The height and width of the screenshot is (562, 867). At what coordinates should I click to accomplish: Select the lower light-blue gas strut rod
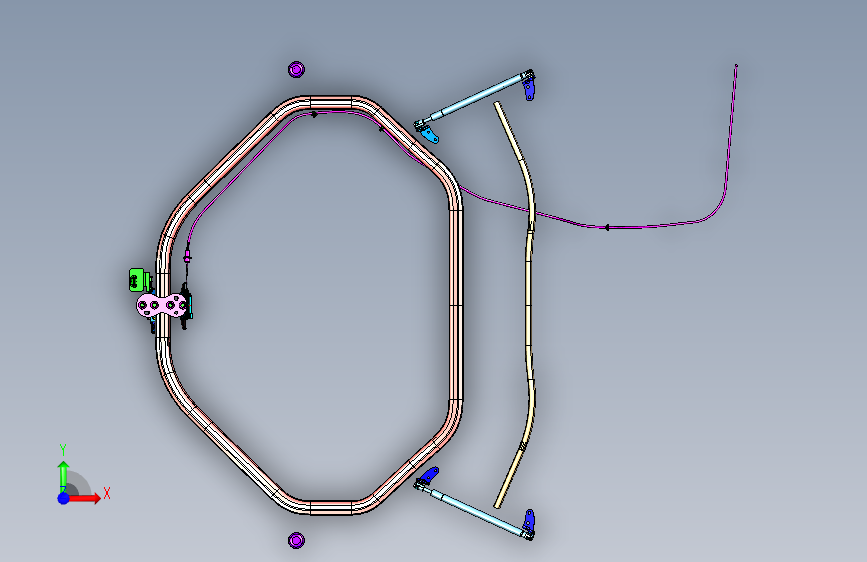[x=473, y=511]
